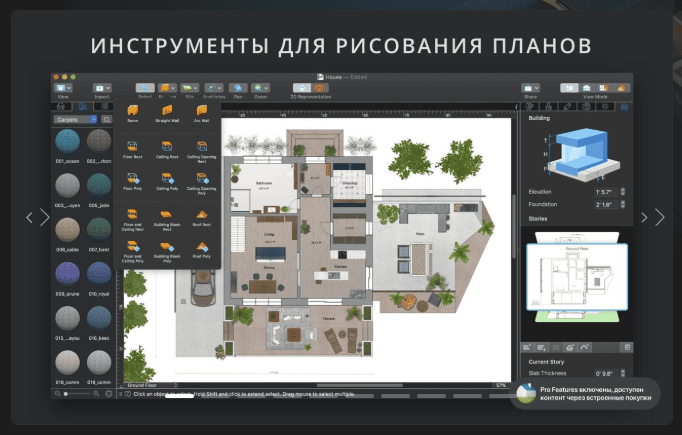Activate the Pan hand tool
This screenshot has height=435, width=682.
tap(237, 88)
